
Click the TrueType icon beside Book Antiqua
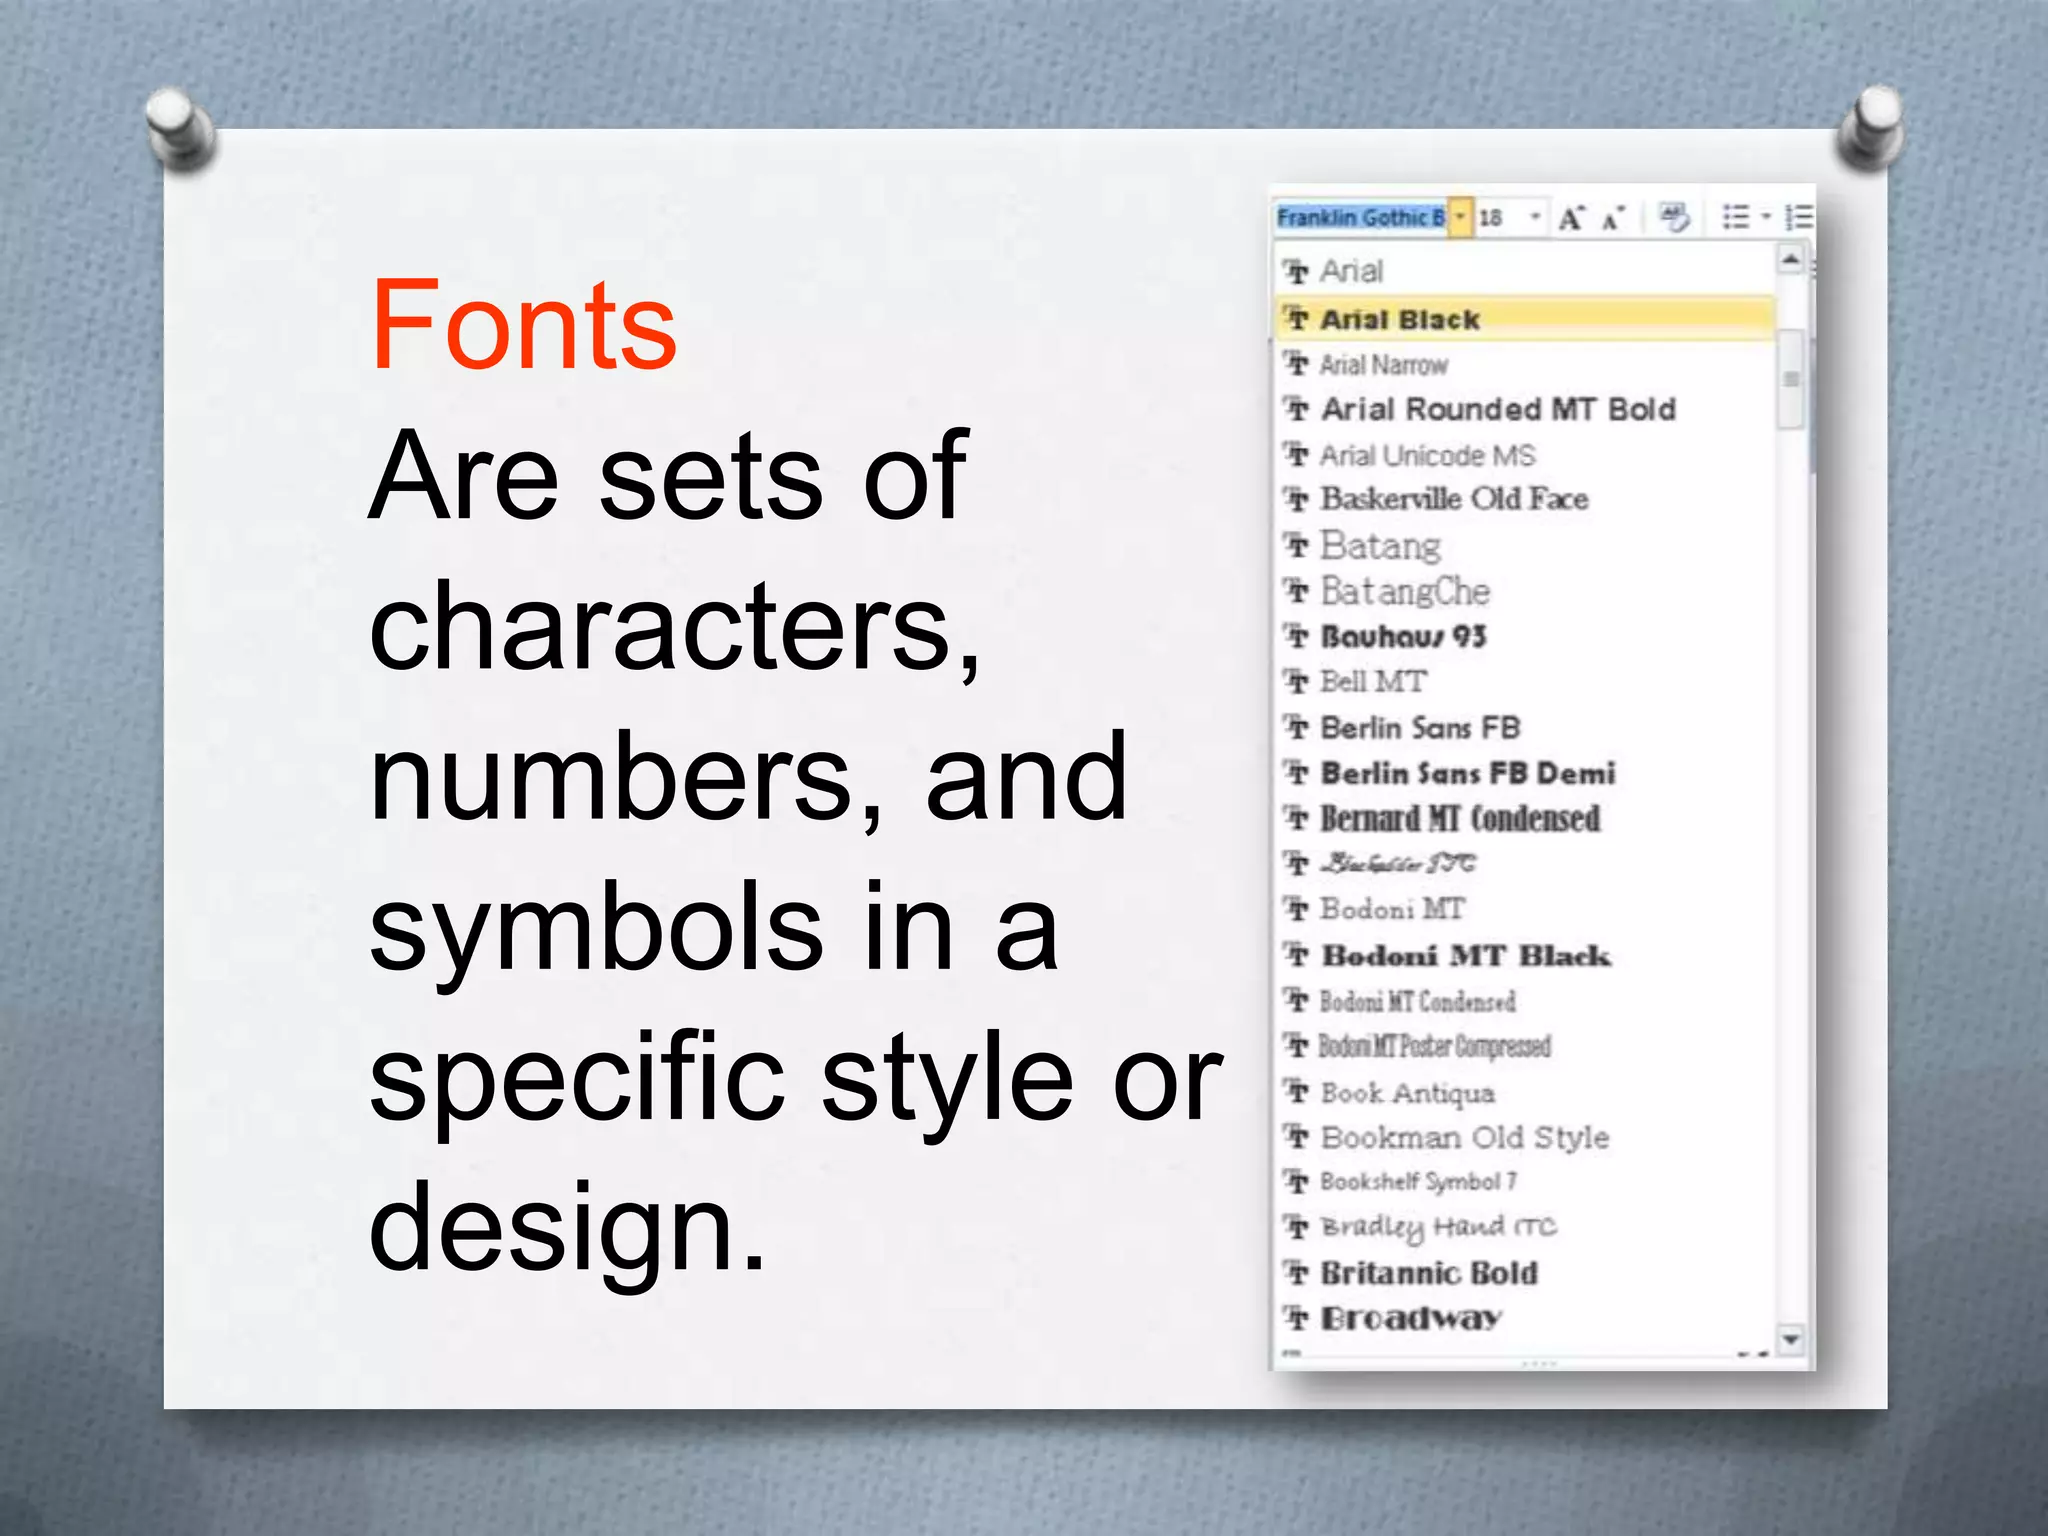click(1297, 1092)
